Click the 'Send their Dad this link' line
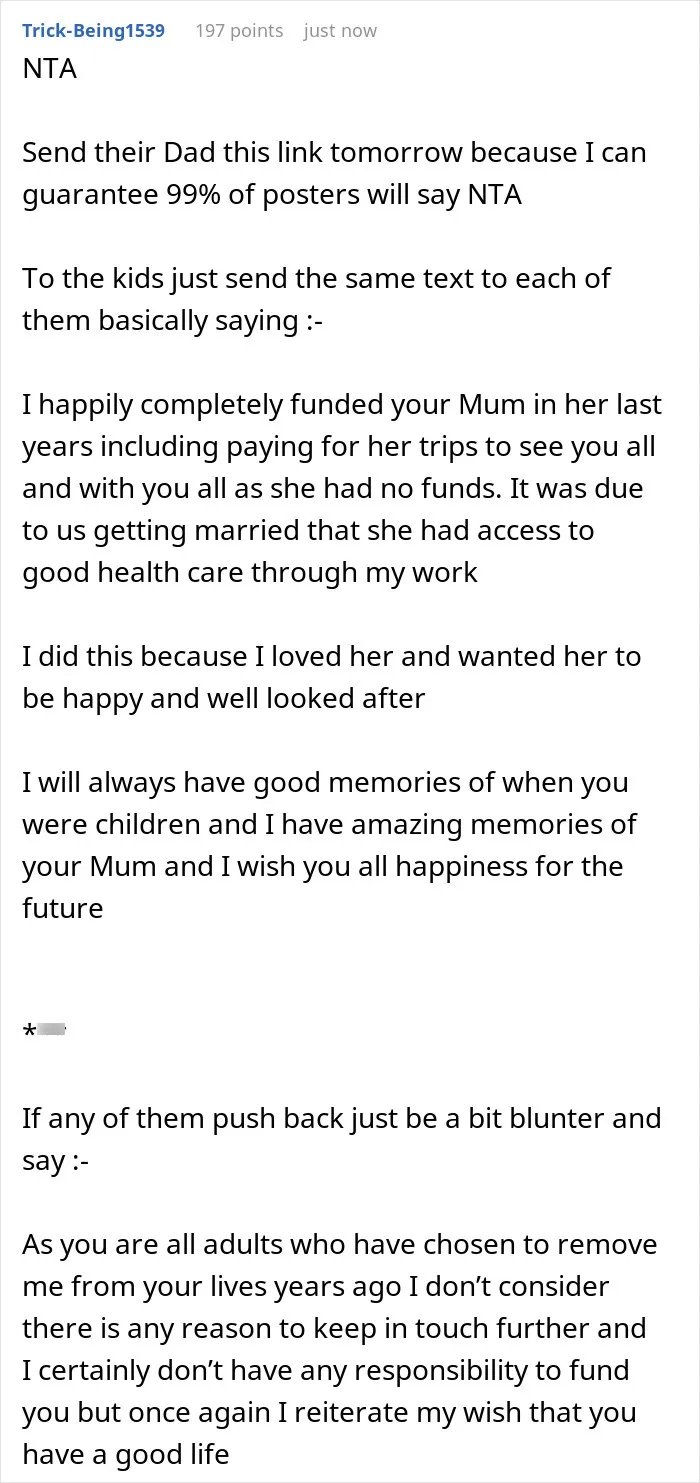The height and width of the screenshot is (1483, 700). tap(334, 153)
